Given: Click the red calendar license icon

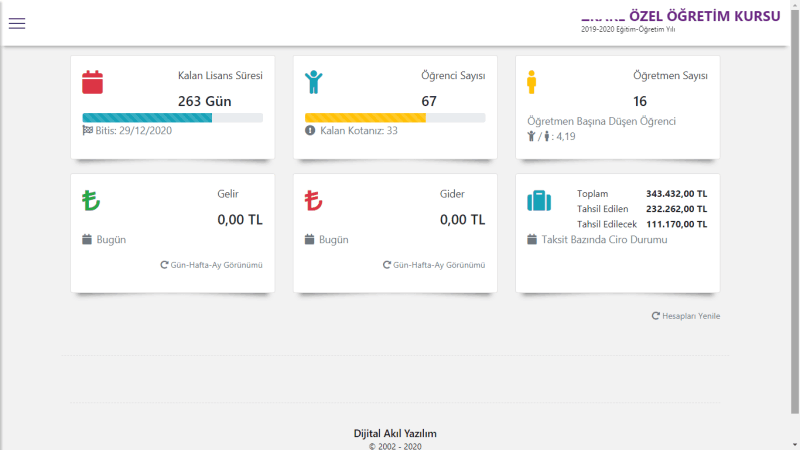Looking at the screenshot, I should coord(92,82).
